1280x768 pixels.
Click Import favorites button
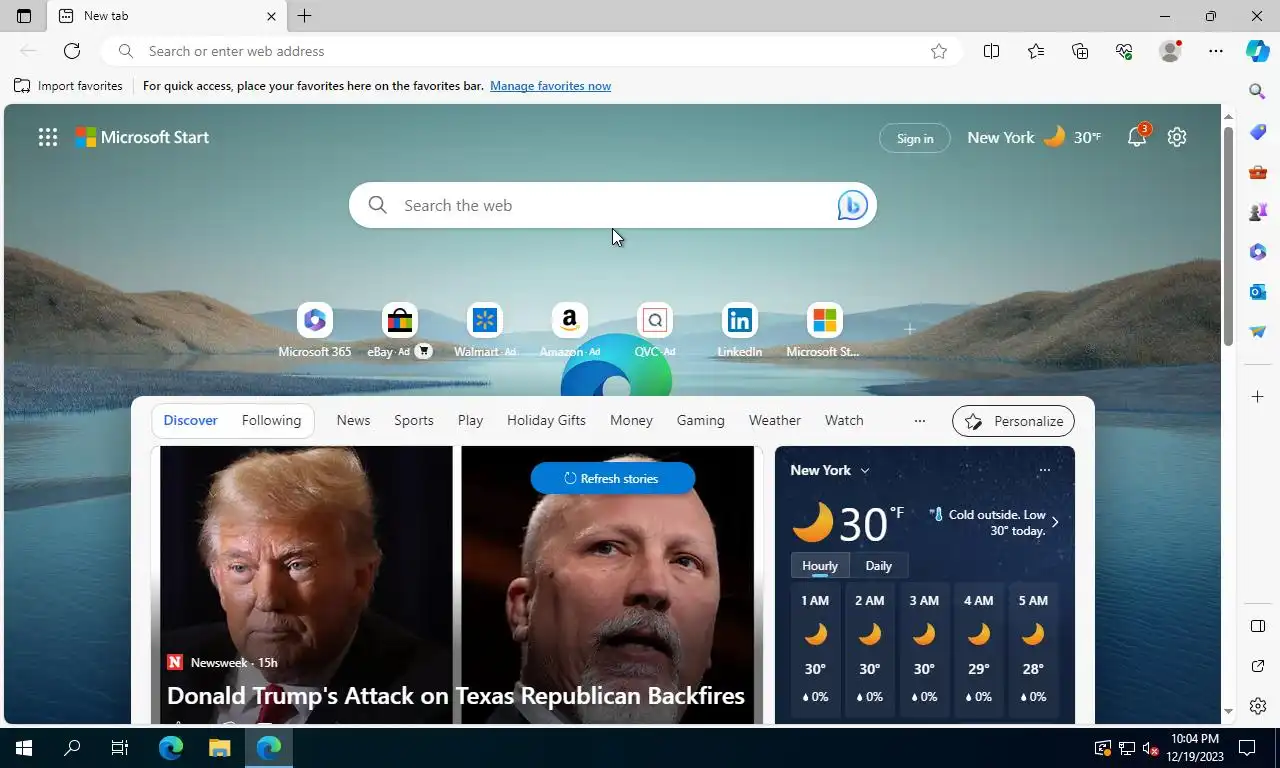(68, 86)
